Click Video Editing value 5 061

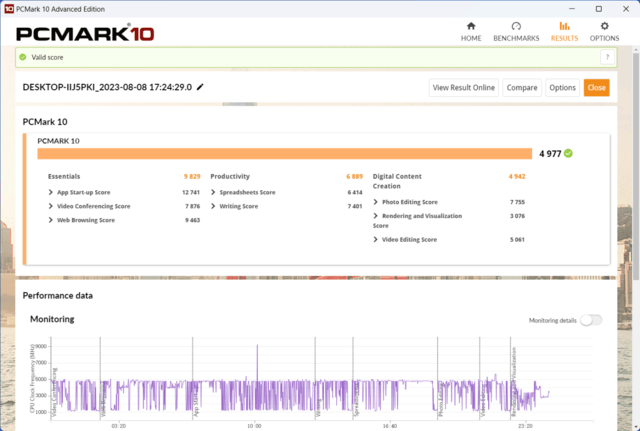pyautogui.click(x=517, y=240)
